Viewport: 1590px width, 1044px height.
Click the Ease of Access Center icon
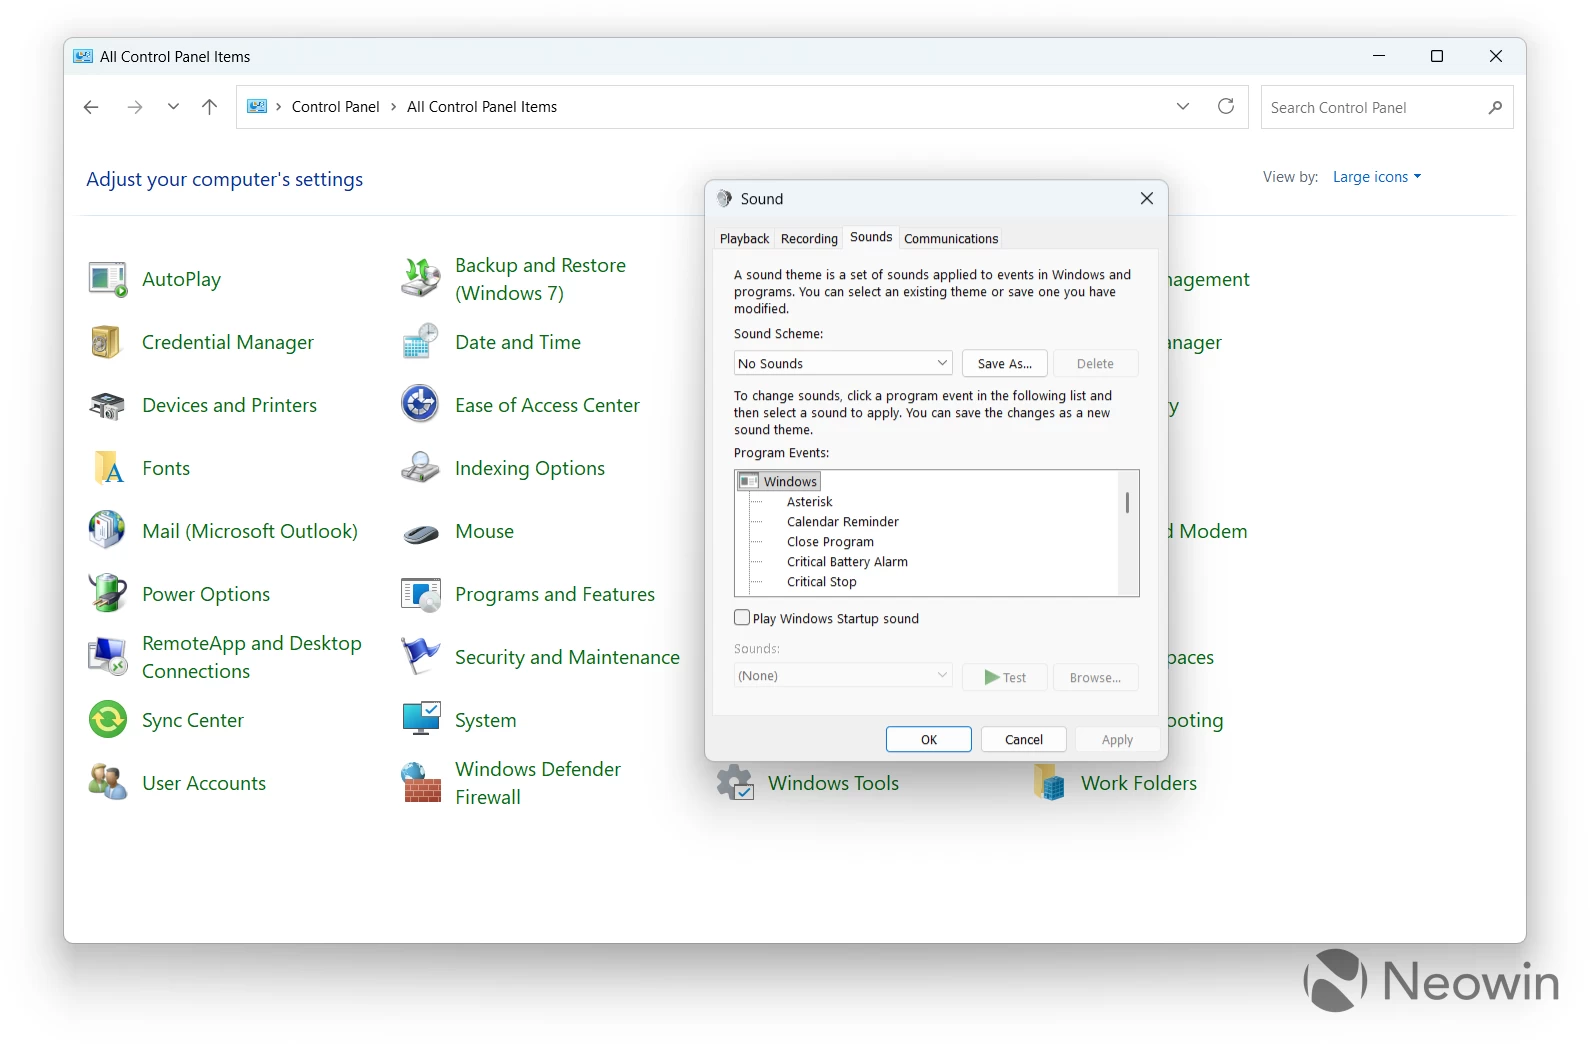tap(420, 405)
